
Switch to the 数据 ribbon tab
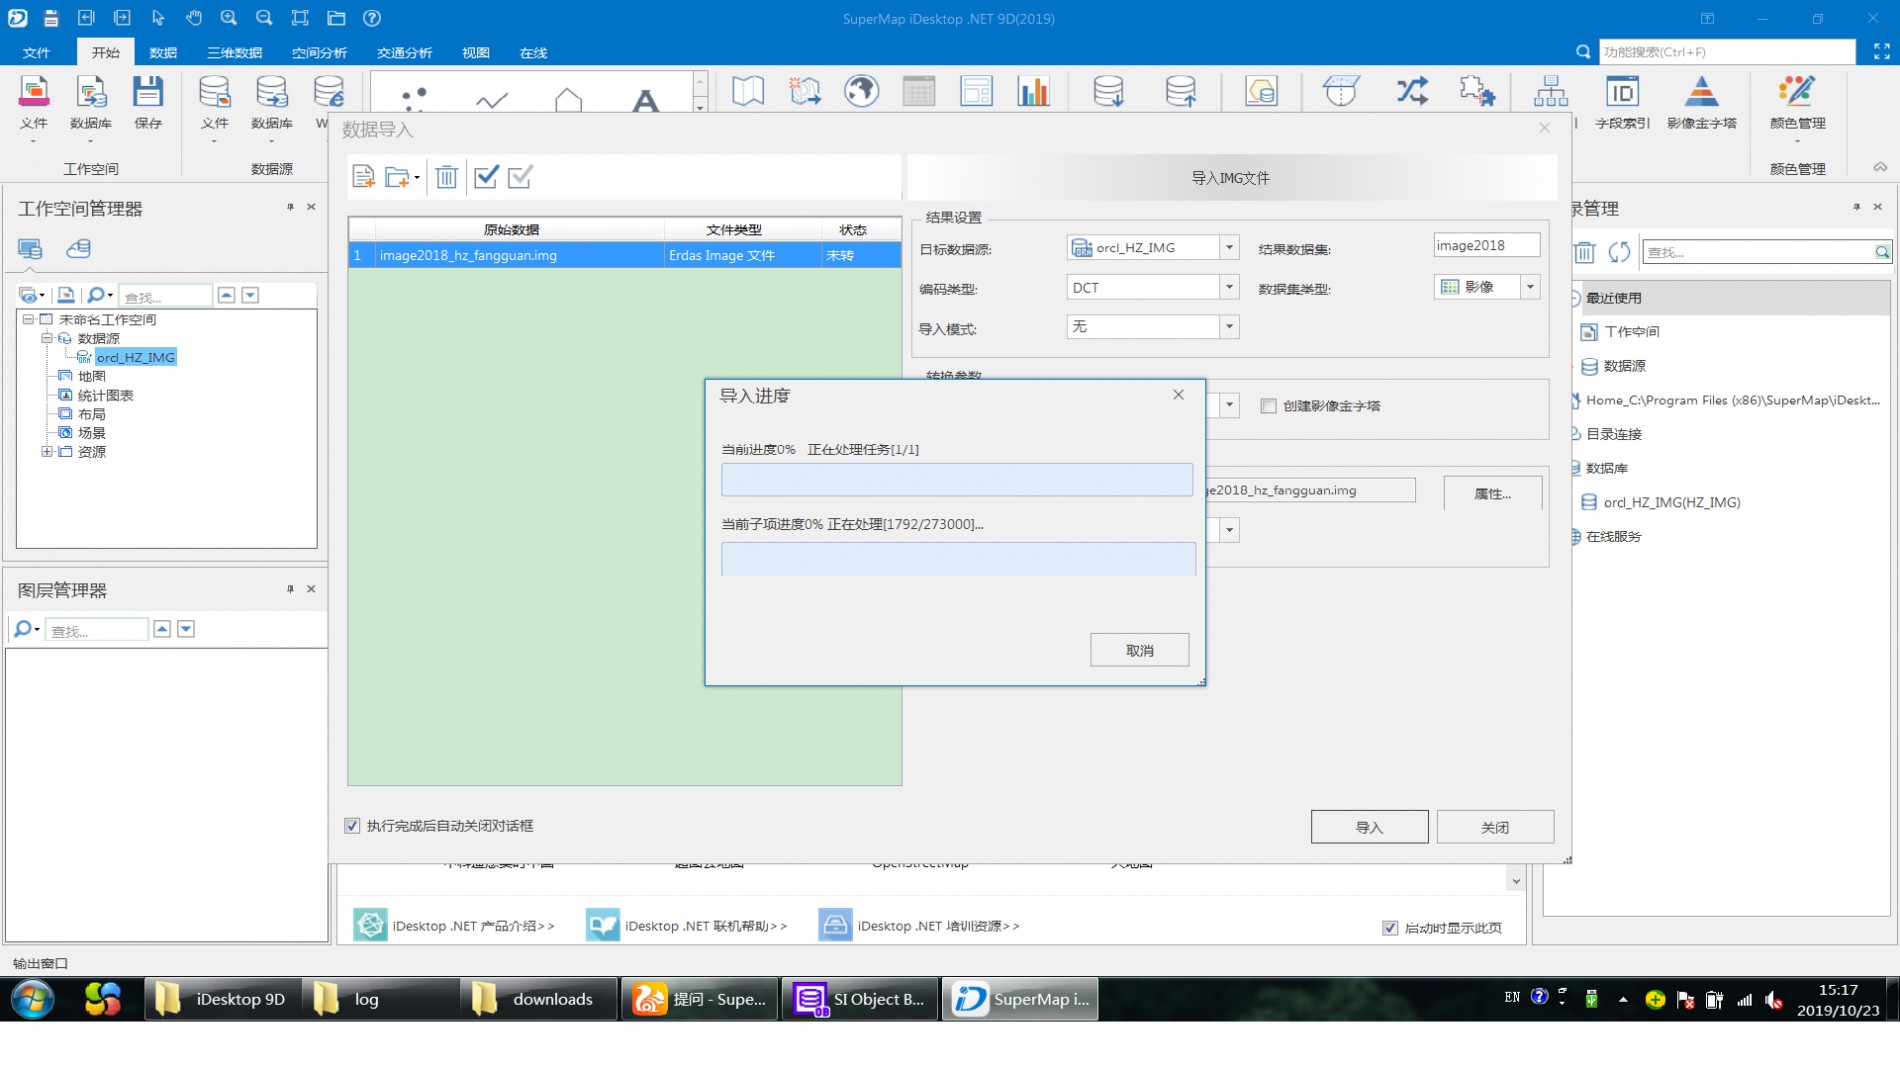click(x=163, y=53)
